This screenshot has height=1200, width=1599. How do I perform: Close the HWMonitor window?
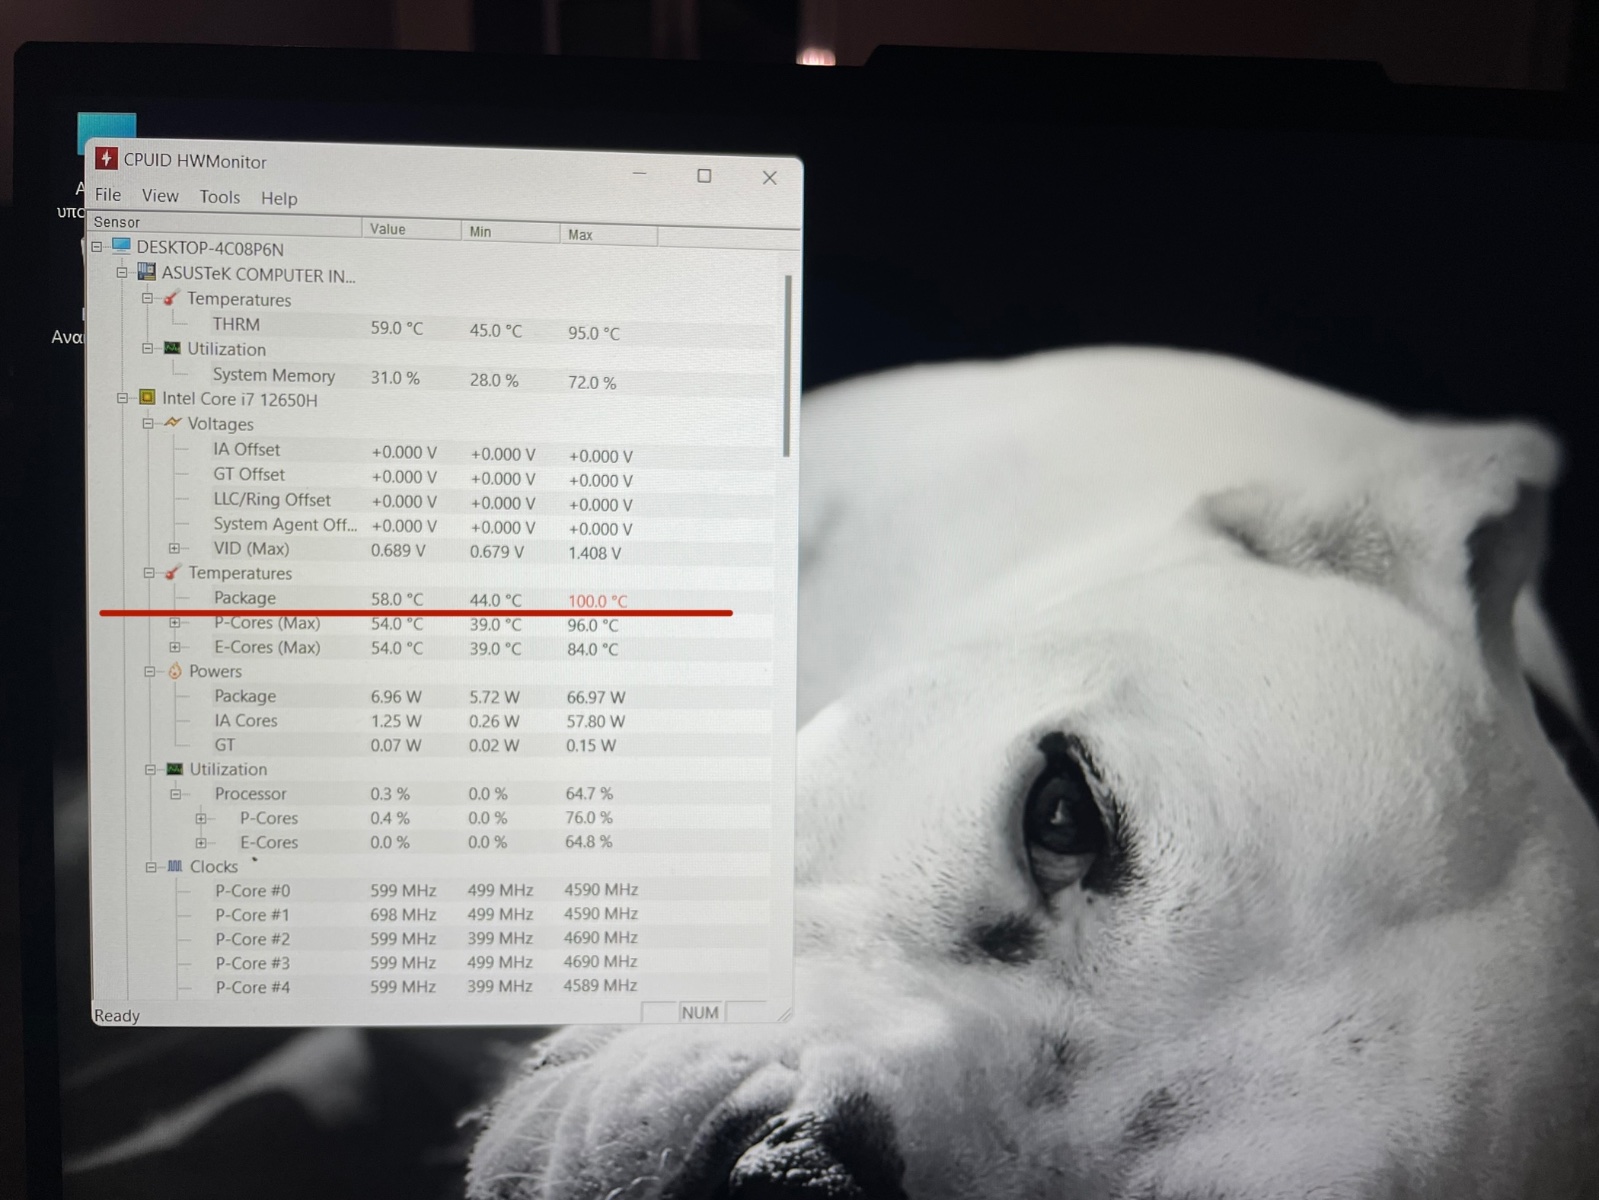coord(770,178)
